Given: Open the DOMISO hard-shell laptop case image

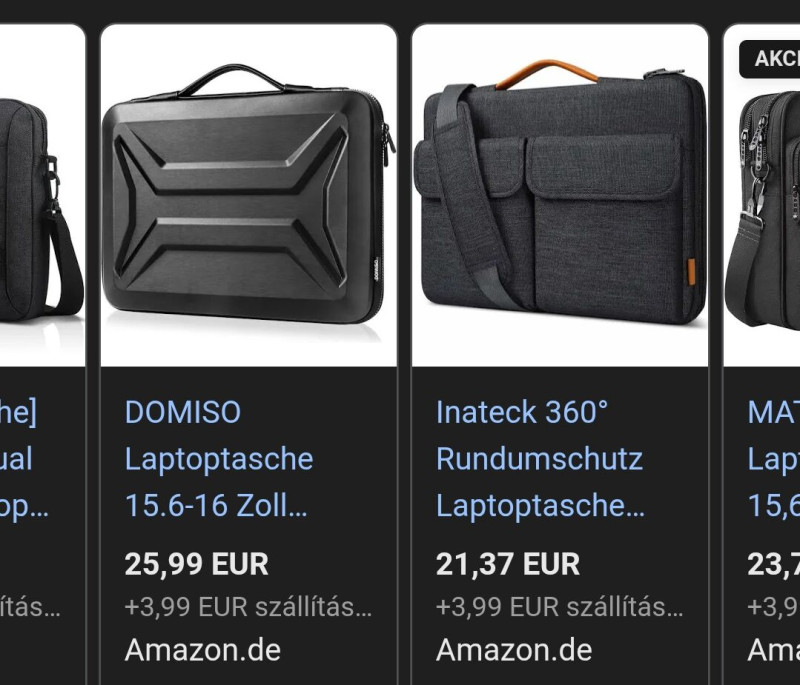Looking at the screenshot, I should pos(249,195).
